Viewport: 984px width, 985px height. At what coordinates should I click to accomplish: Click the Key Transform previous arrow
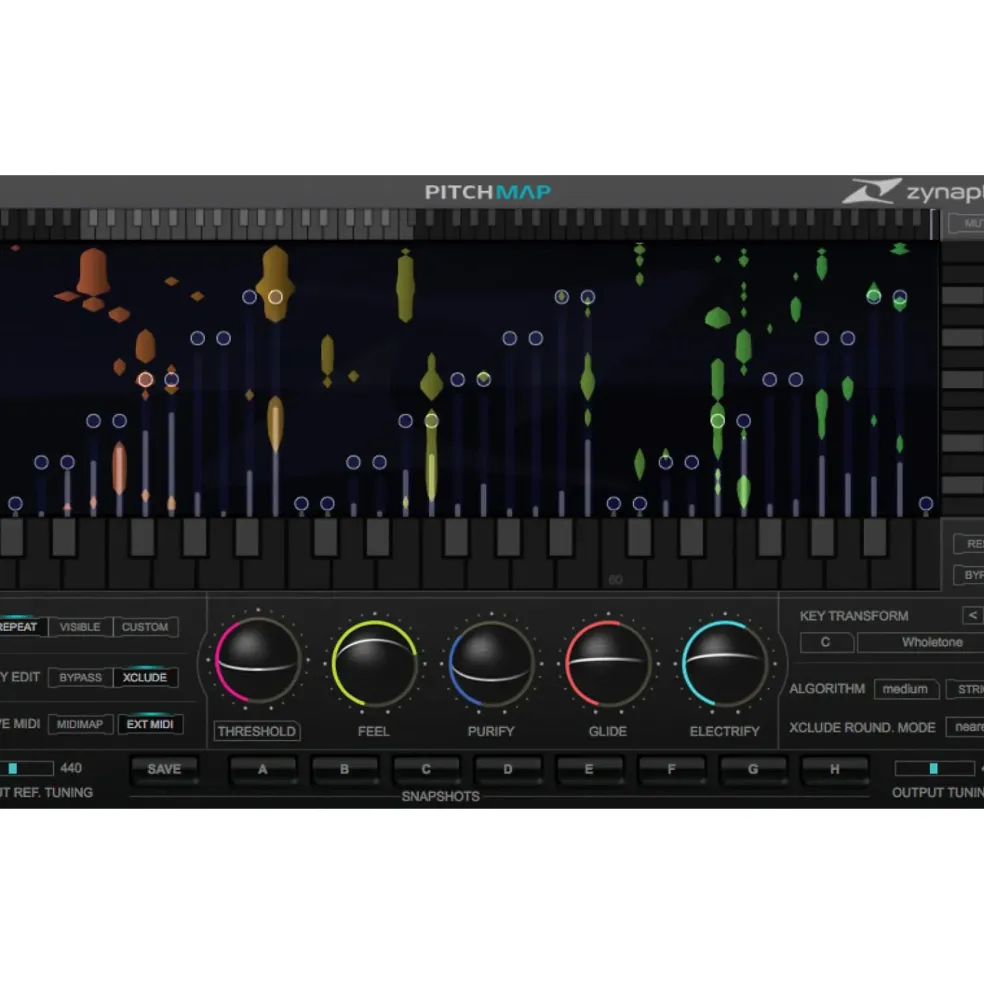point(972,616)
